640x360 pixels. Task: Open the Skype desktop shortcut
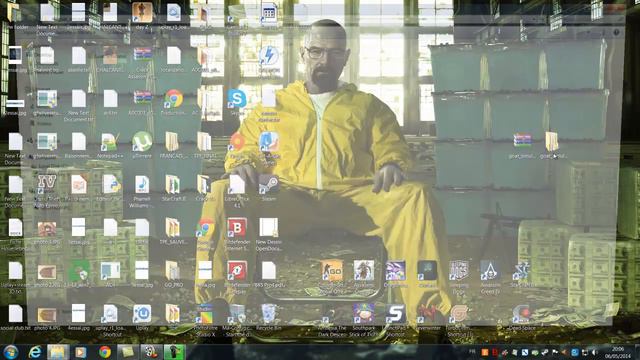(237, 99)
